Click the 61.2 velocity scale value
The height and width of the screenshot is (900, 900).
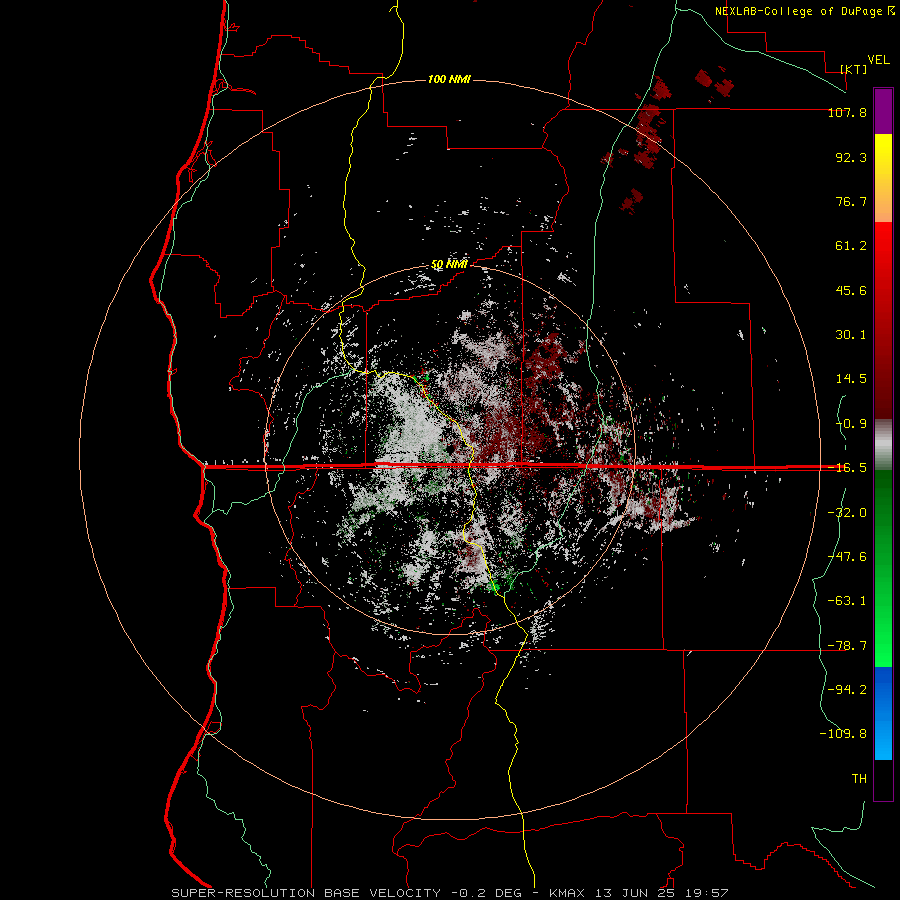click(x=851, y=246)
